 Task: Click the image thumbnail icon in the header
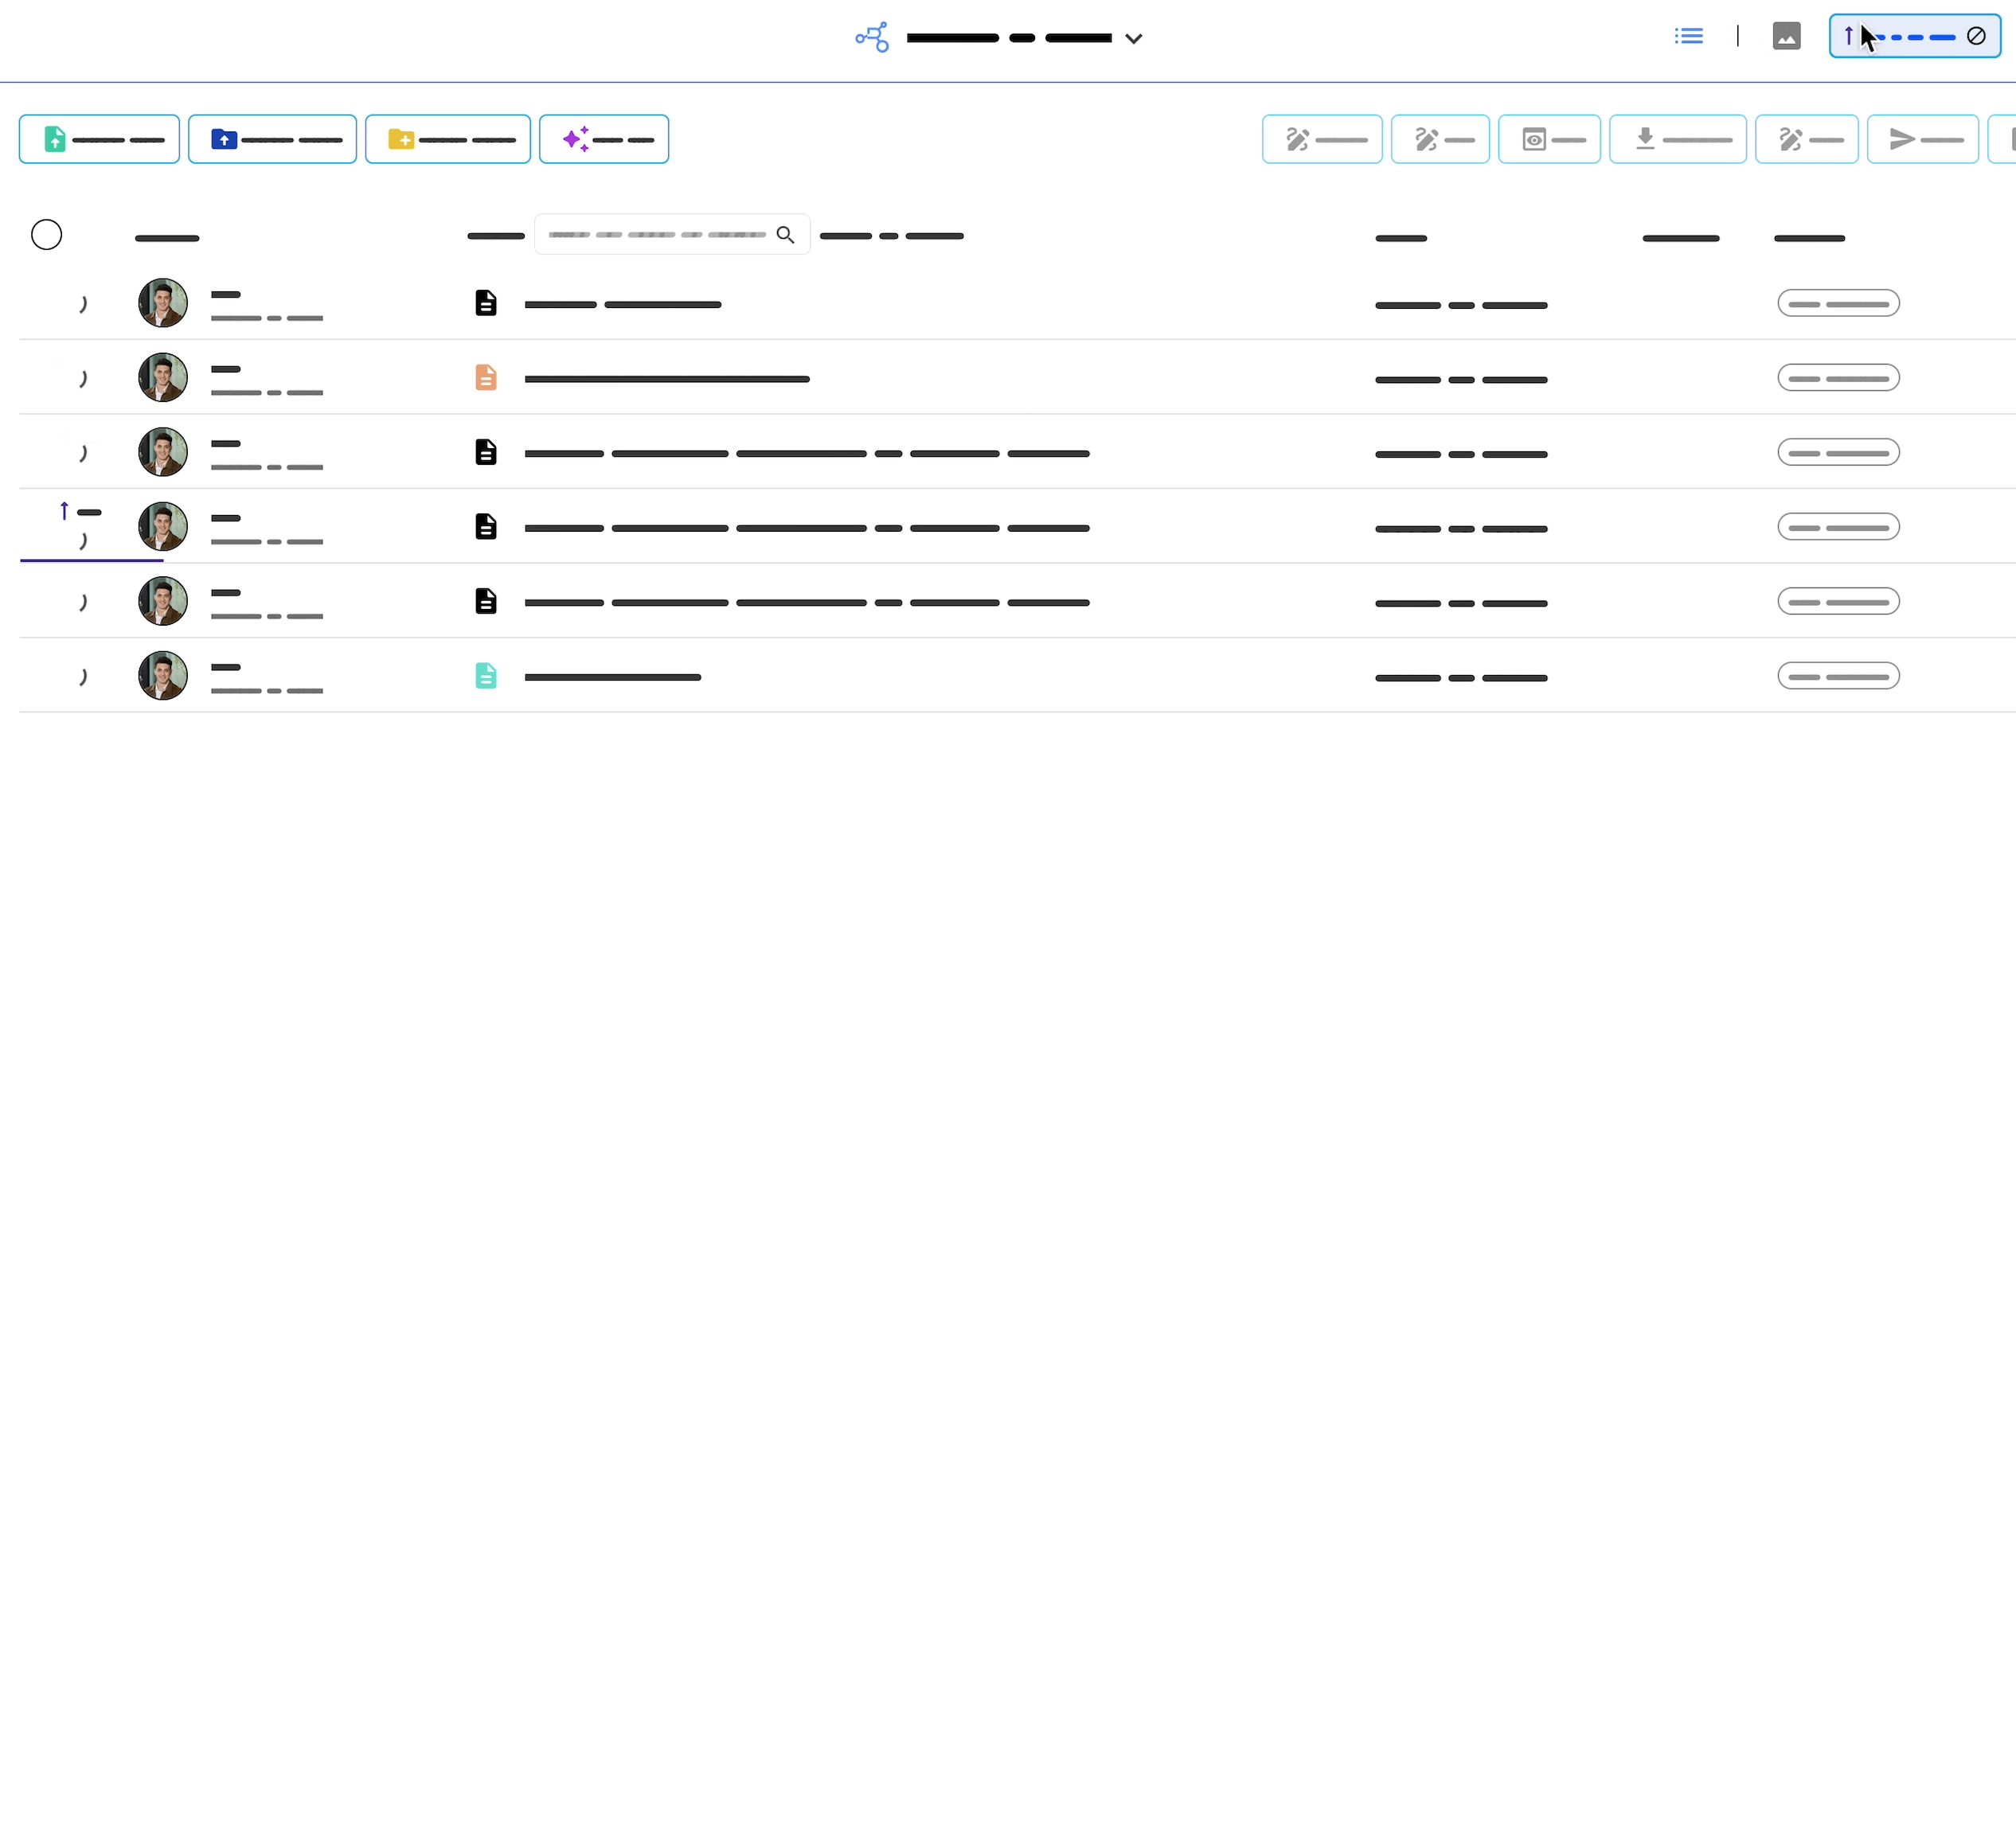[x=1787, y=36]
